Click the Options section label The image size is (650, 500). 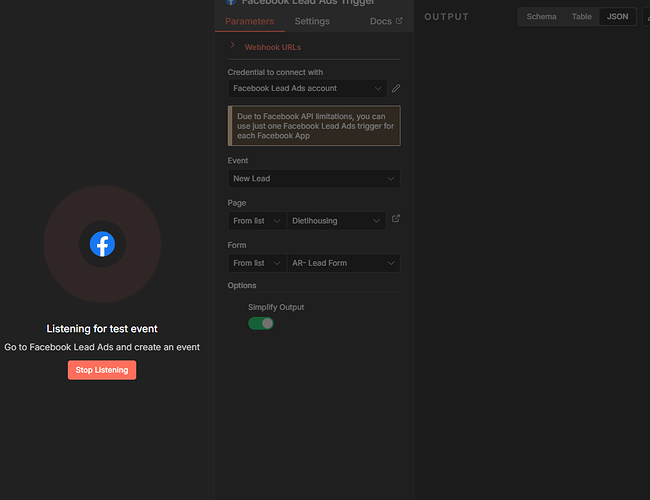point(242,285)
